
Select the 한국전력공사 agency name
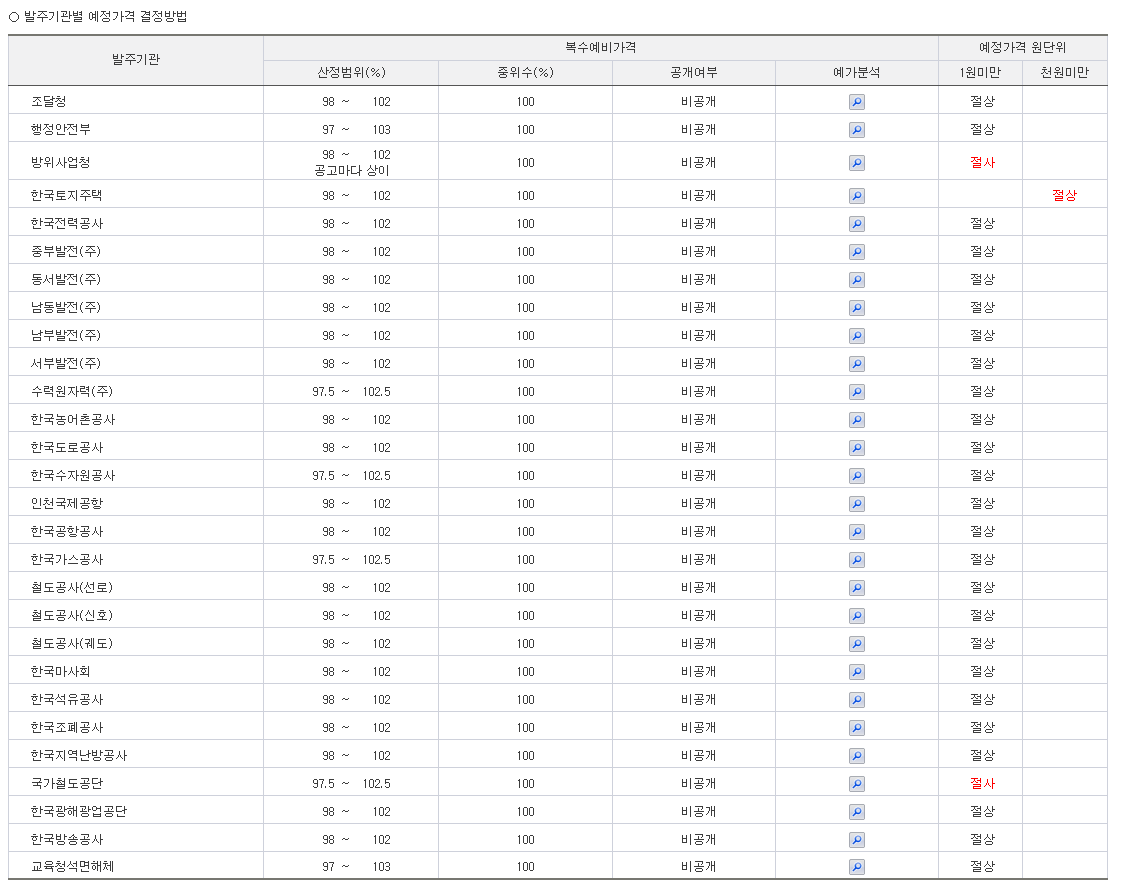66,223
